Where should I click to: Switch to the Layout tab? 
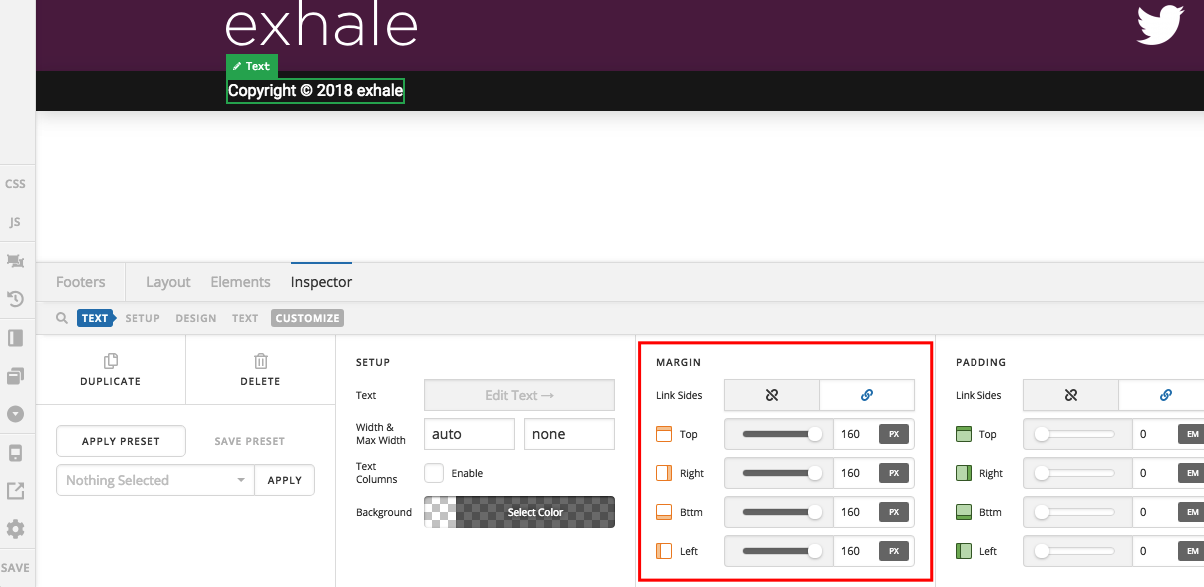168,282
